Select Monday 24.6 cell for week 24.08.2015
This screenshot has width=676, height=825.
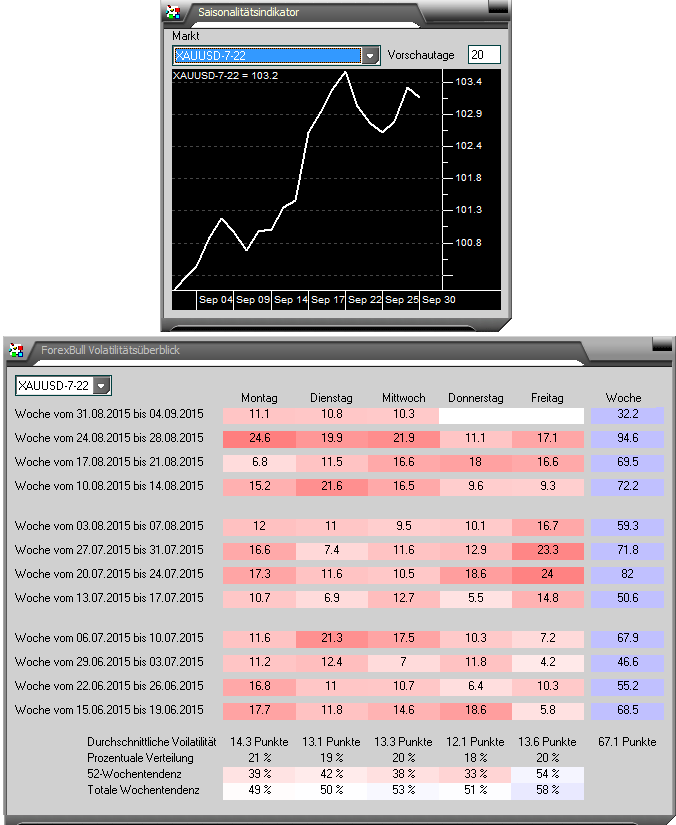point(259,438)
